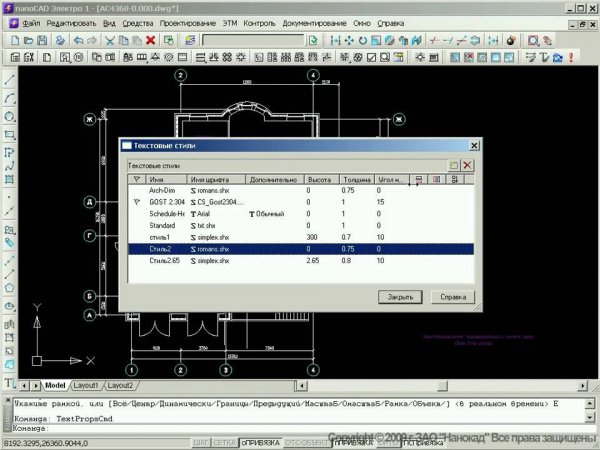Click the print icon in top toolbar

coord(60,40)
